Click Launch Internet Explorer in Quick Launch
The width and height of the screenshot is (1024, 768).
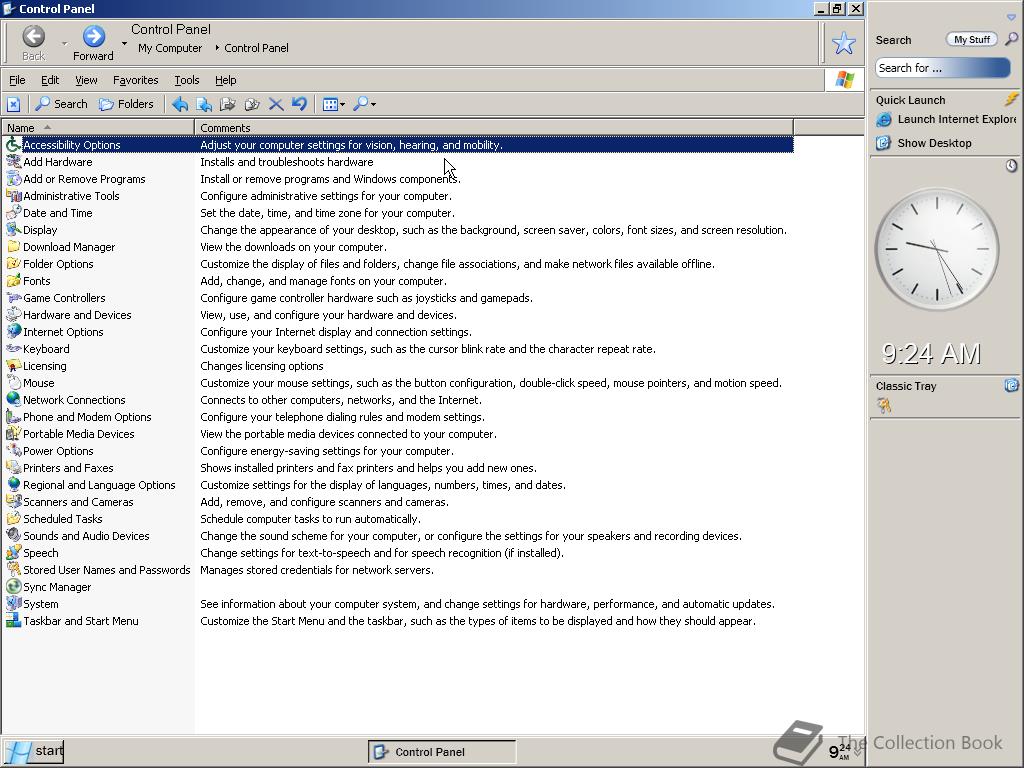point(946,119)
